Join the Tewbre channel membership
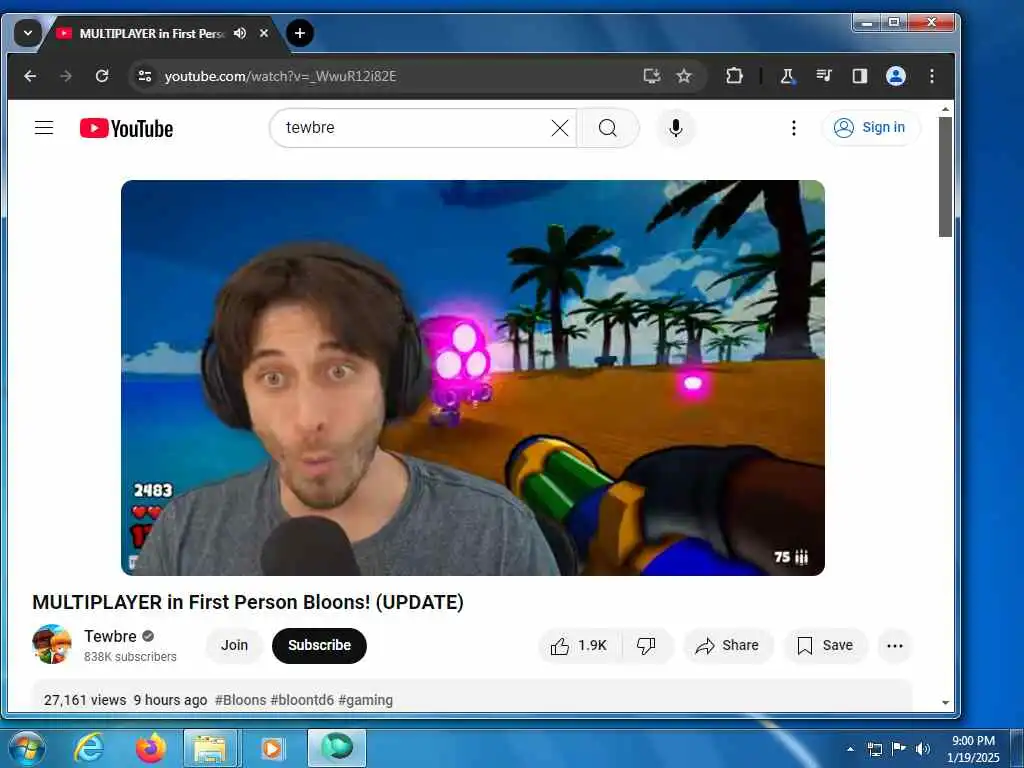The image size is (1024, 768). [x=234, y=645]
